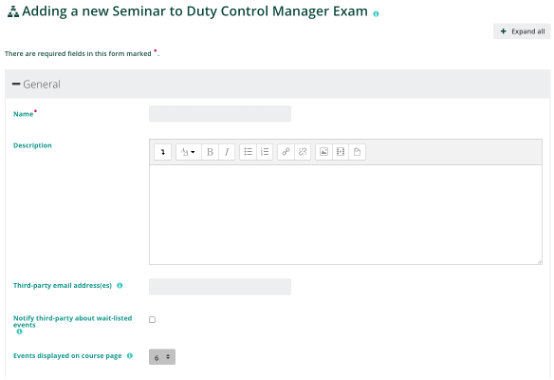Viewport: 554px width, 380px height.
Task: Apply italic formatting in description editor
Action: pyautogui.click(x=226, y=152)
